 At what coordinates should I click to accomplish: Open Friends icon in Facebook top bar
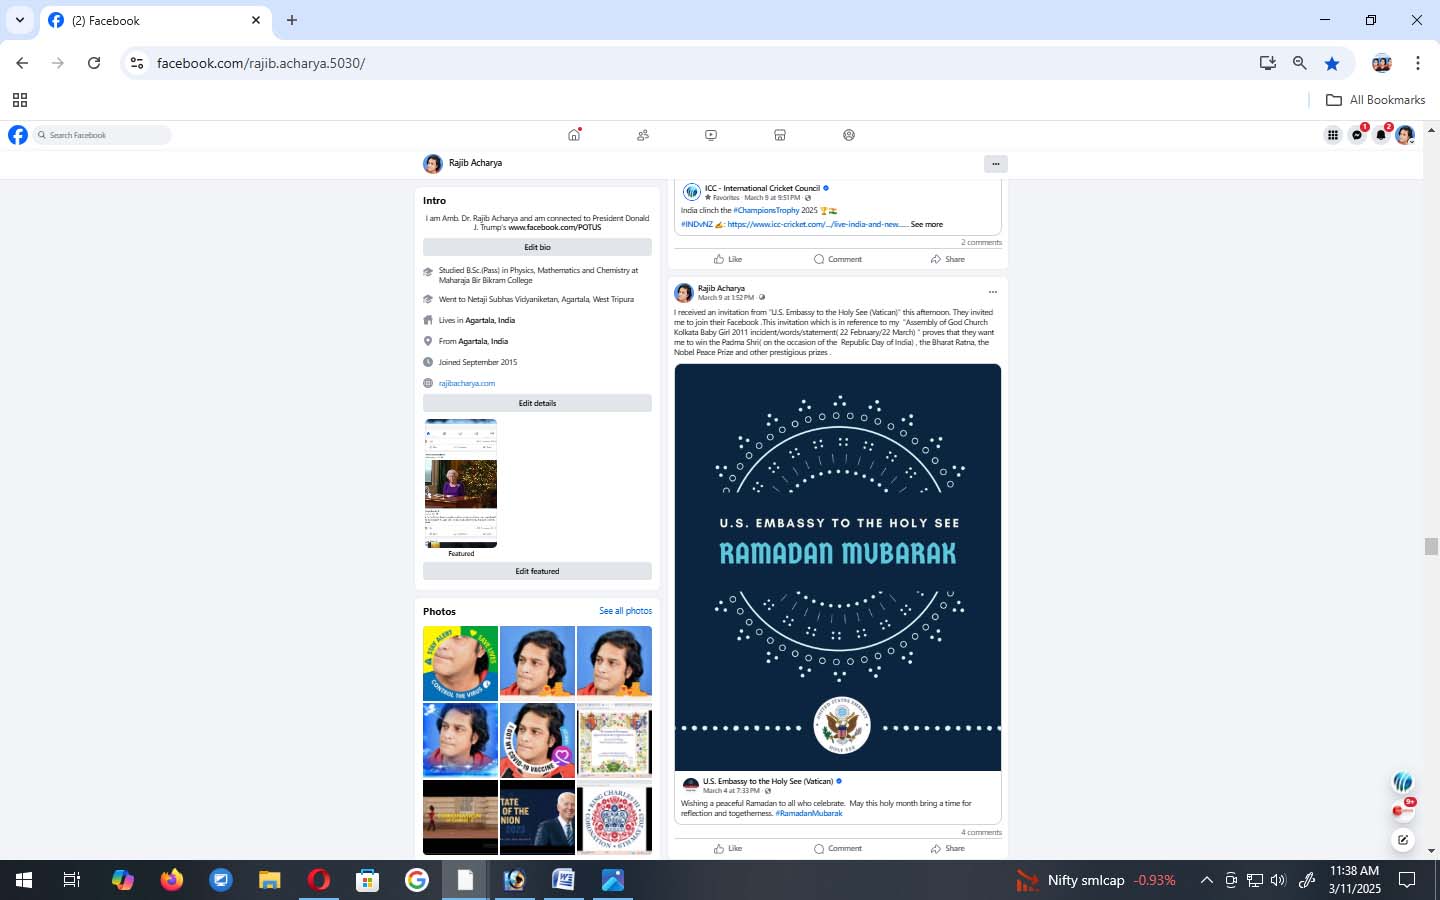643,135
